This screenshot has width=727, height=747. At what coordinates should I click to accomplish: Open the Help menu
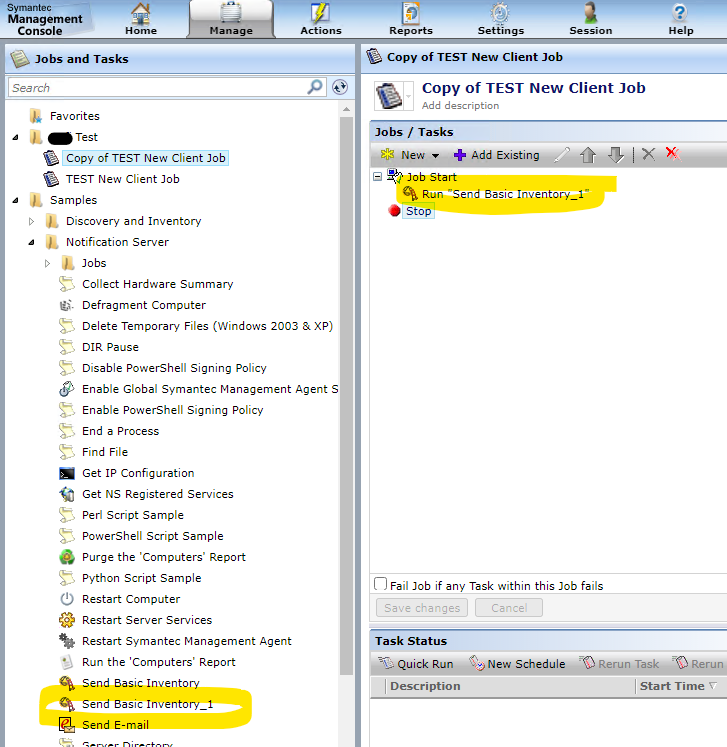(x=680, y=19)
